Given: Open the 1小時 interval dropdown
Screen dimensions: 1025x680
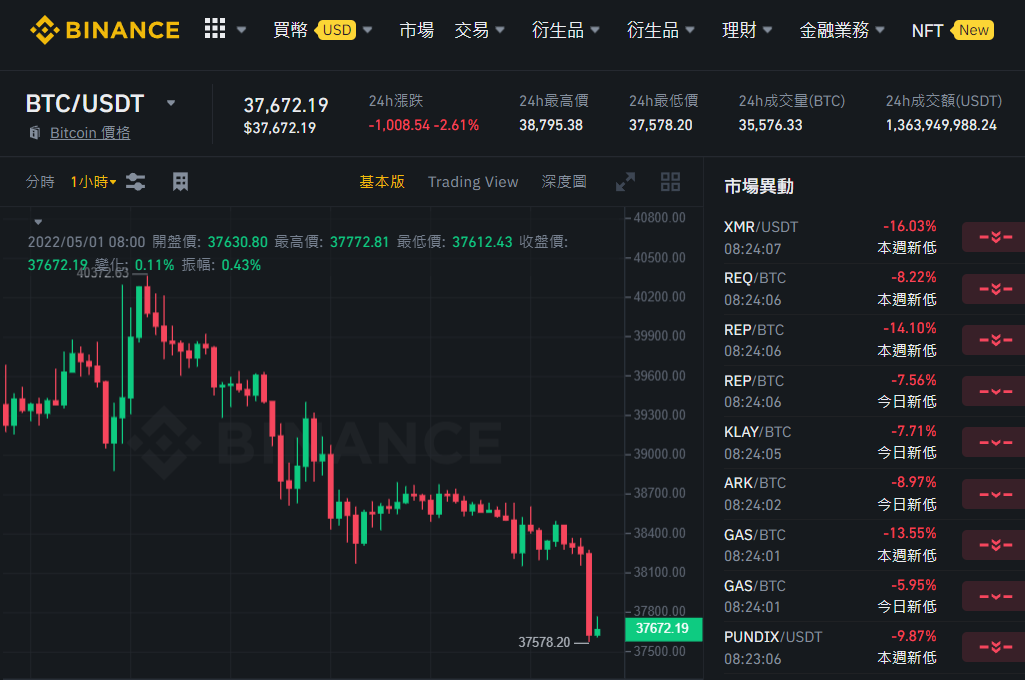Looking at the screenshot, I should point(93,182).
